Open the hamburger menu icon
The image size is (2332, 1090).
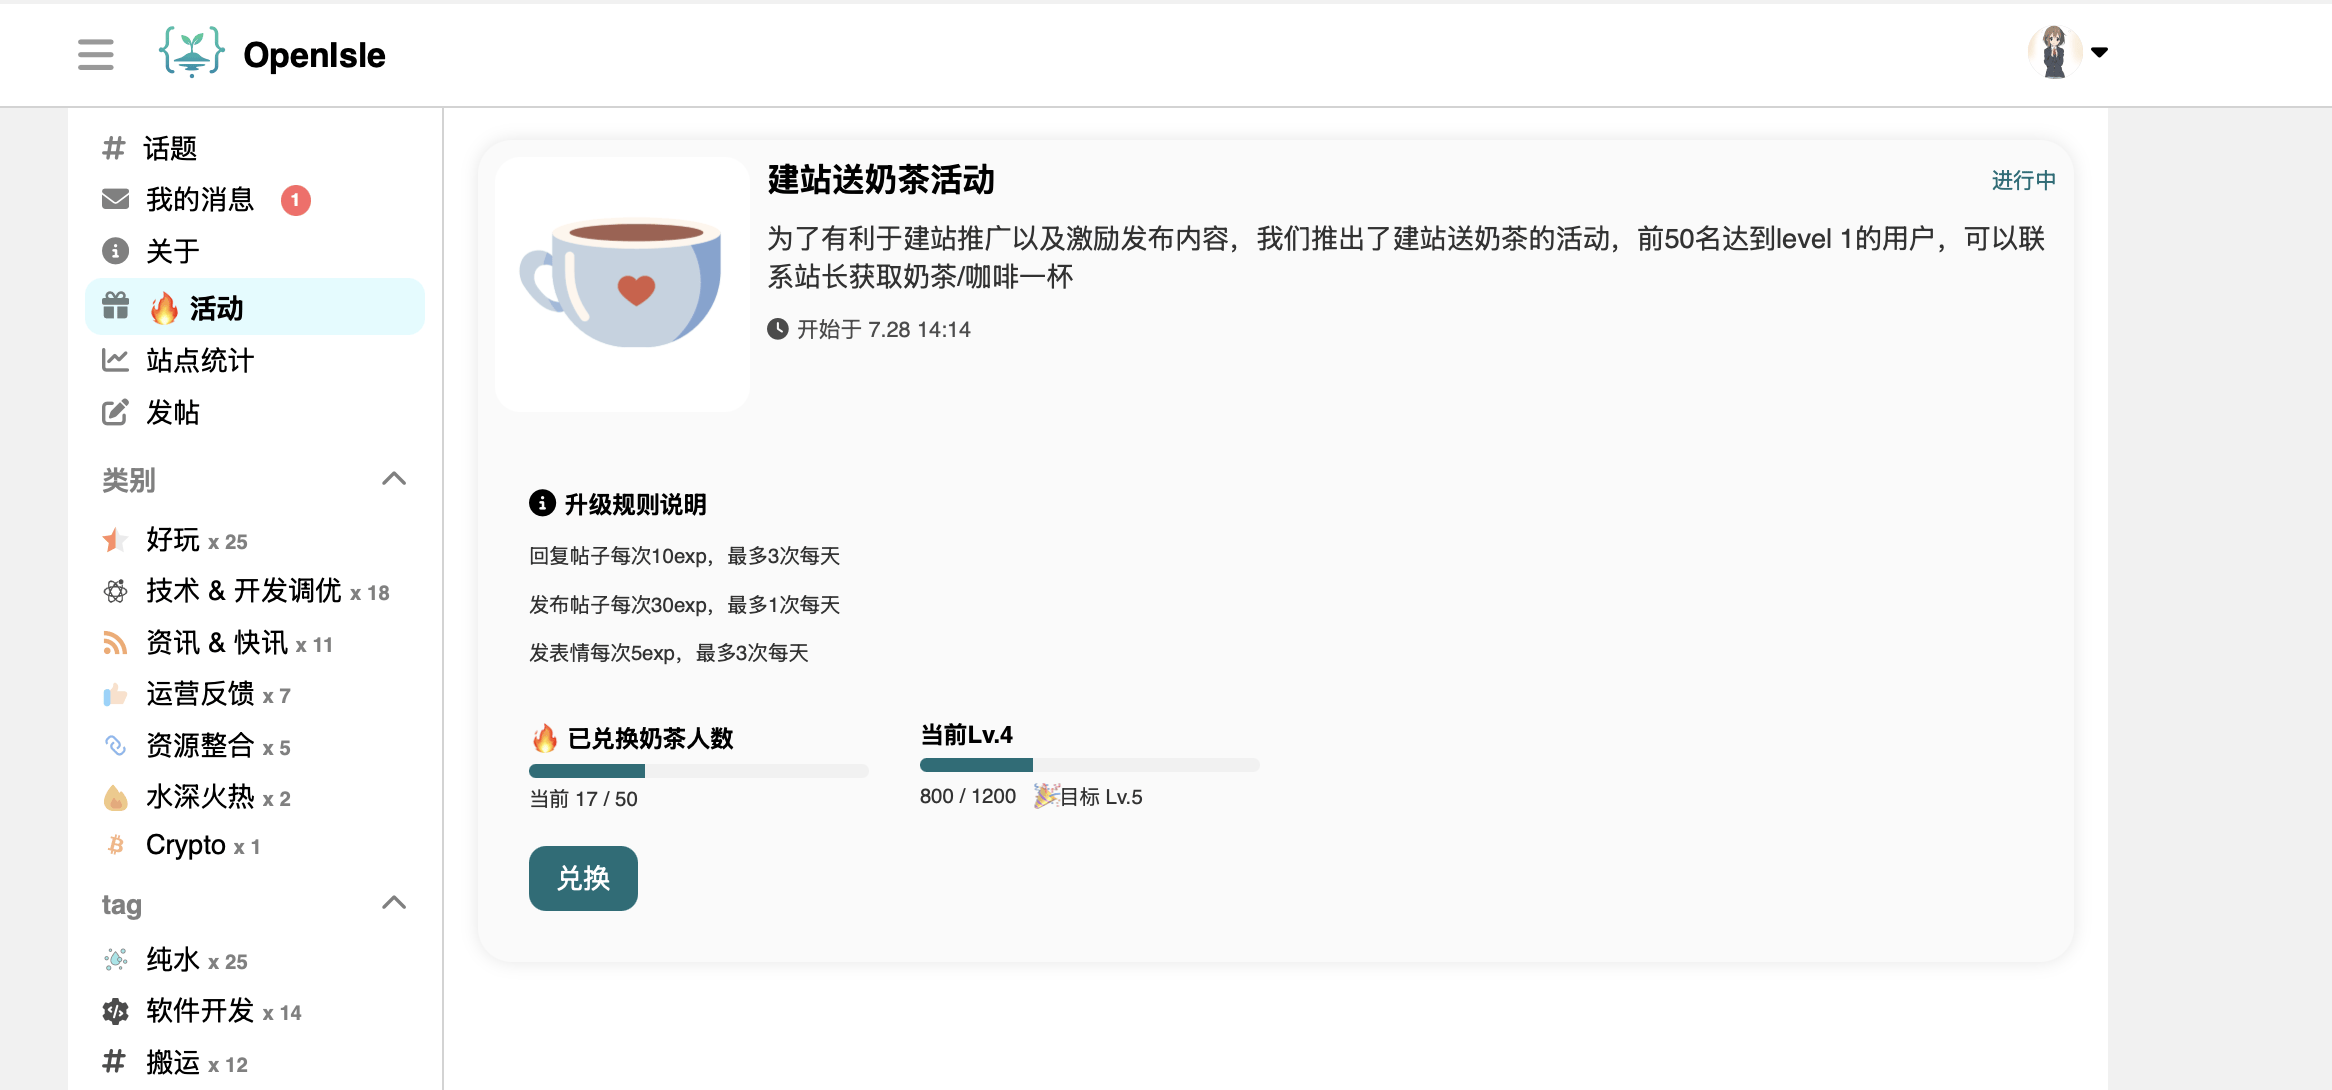pos(96,55)
